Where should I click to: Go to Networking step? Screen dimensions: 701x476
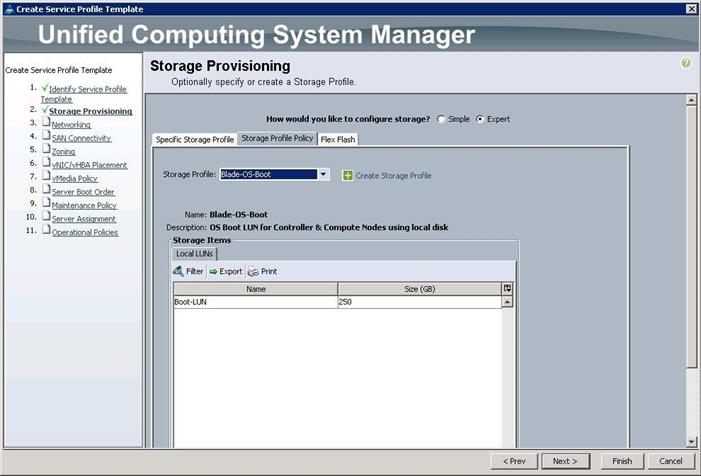71,125
